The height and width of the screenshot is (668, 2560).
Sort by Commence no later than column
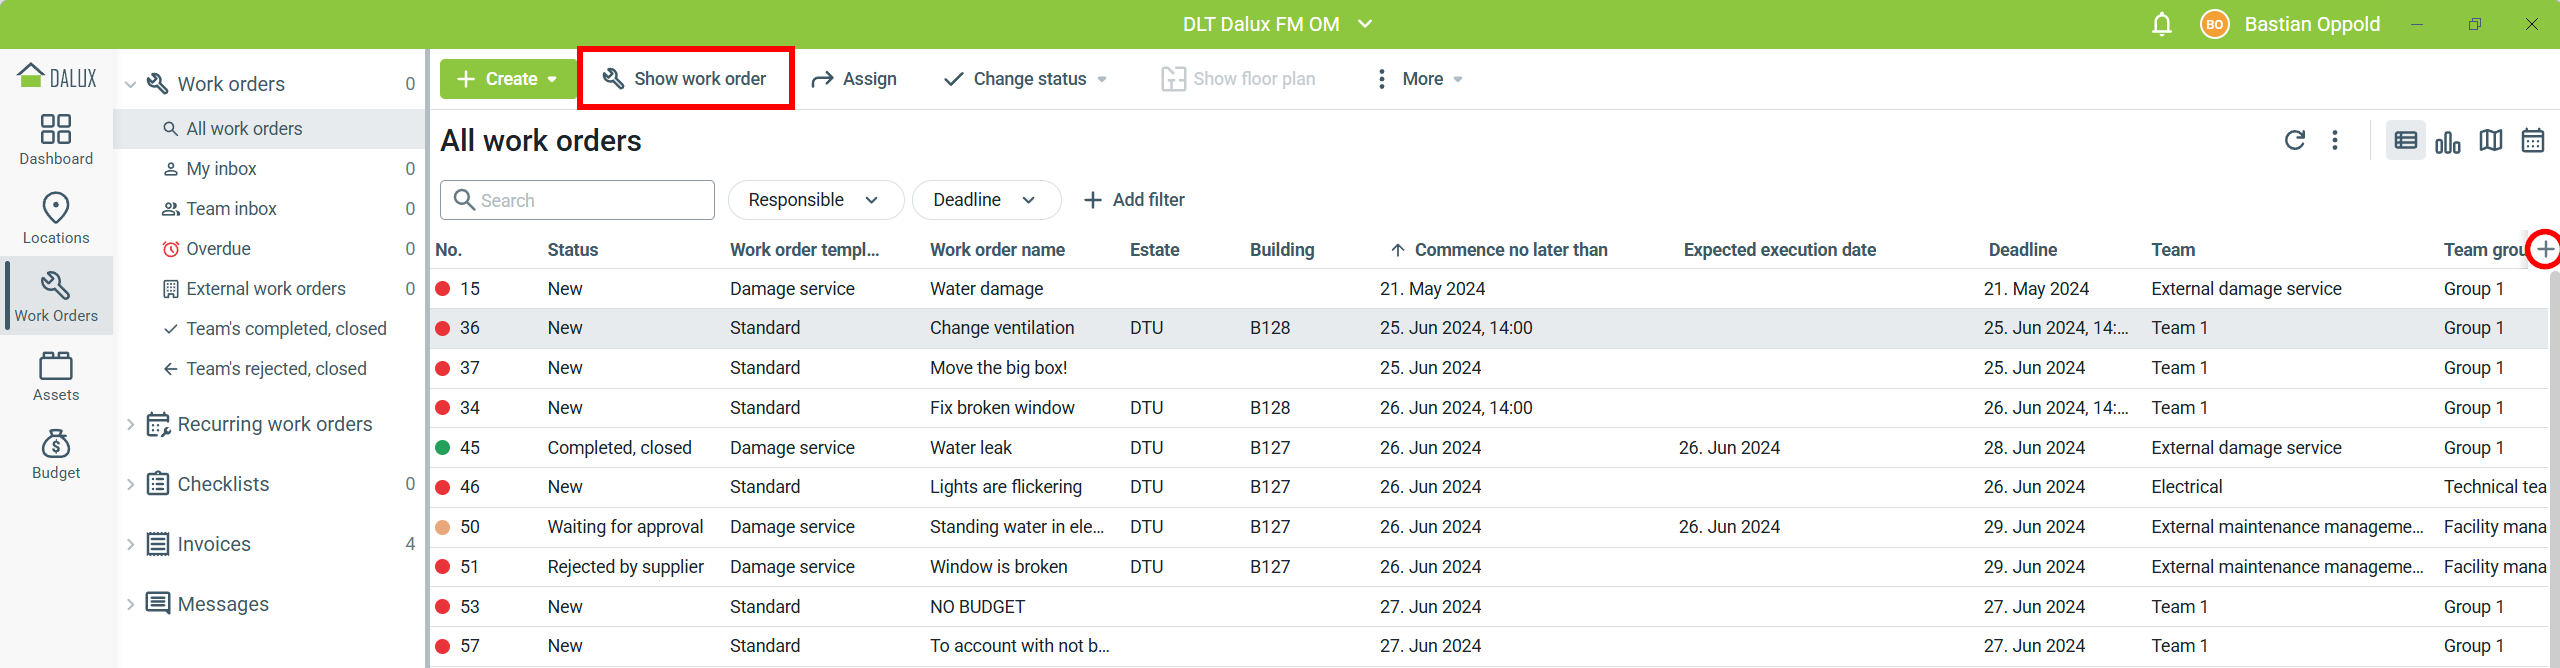1510,250
